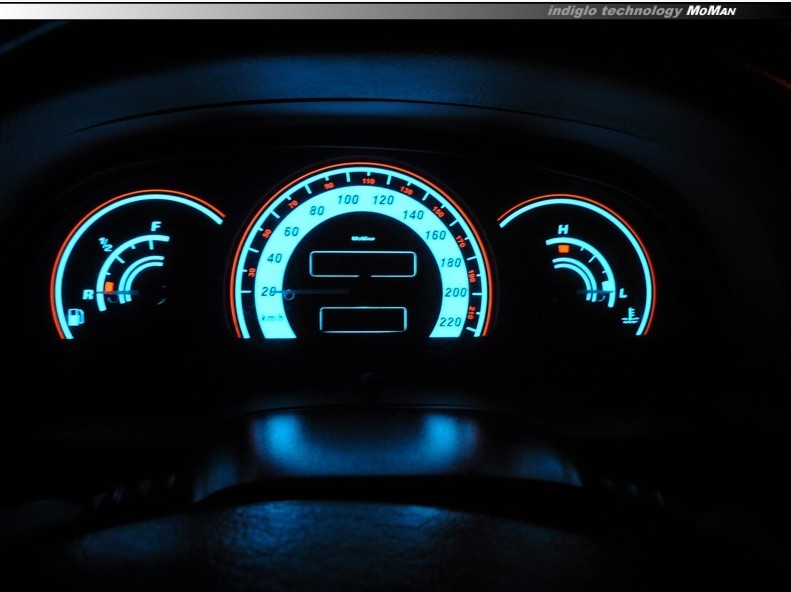The image size is (791, 592).
Task: Click the orange overheat marker near H
Action: [x=565, y=246]
